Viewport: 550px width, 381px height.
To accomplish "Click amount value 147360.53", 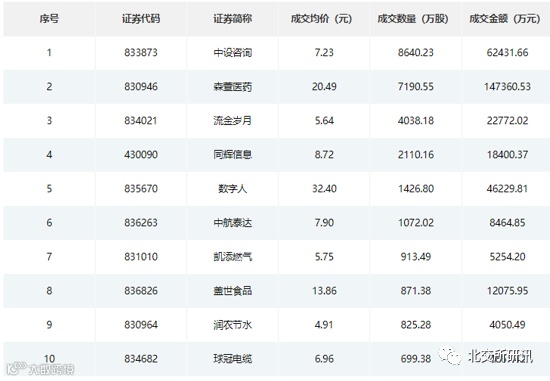I will coord(507,87).
